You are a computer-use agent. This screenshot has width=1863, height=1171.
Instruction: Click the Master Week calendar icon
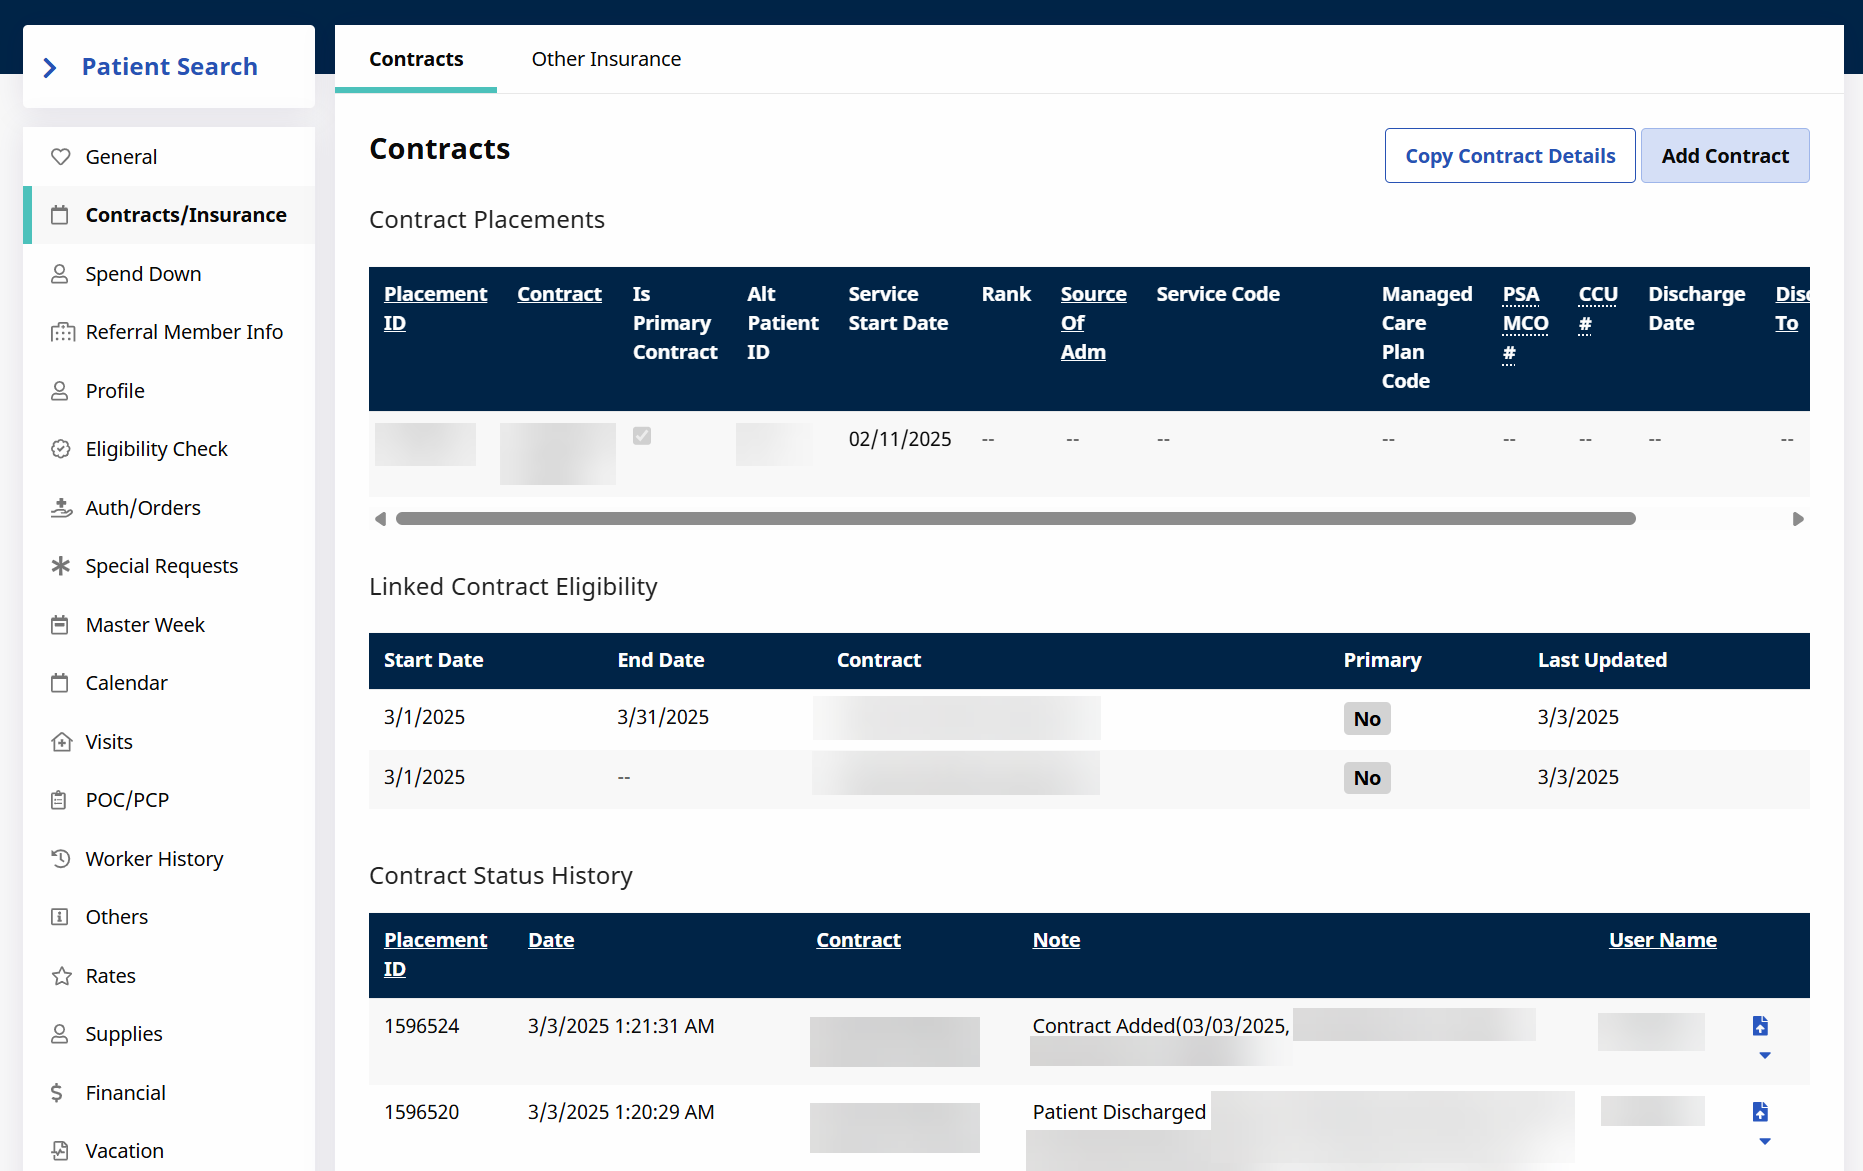coord(60,625)
